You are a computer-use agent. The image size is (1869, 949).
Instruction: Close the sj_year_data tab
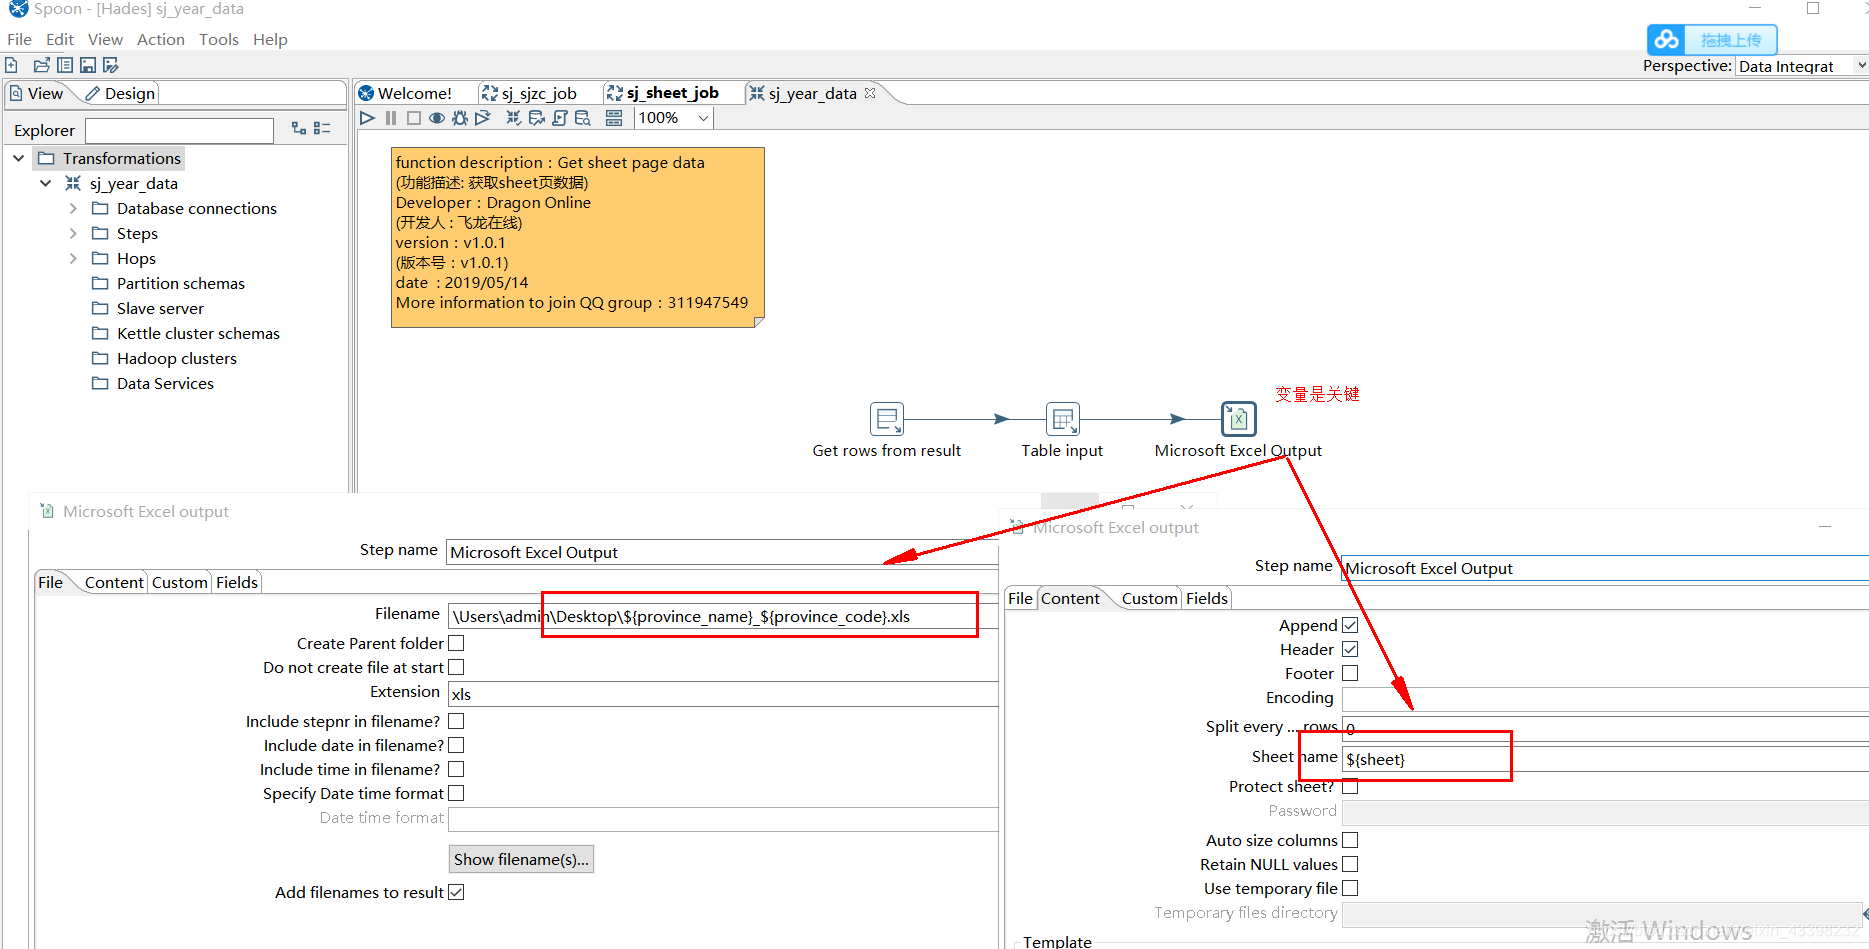870,93
